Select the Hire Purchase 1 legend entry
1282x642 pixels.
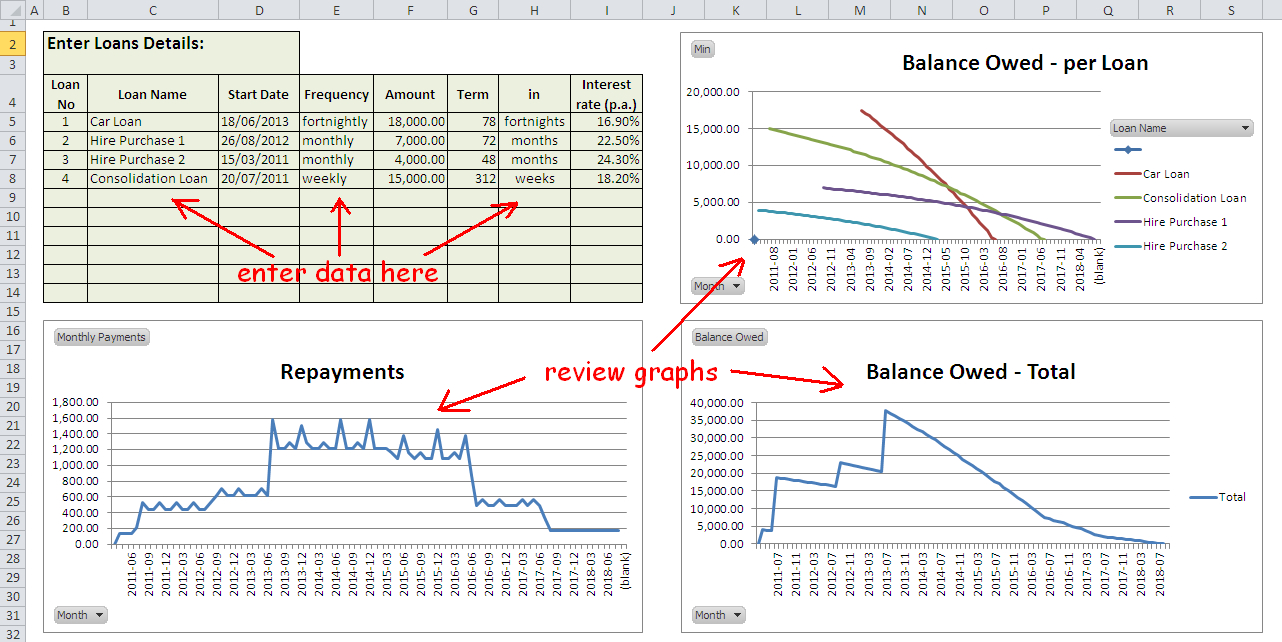point(1184,222)
